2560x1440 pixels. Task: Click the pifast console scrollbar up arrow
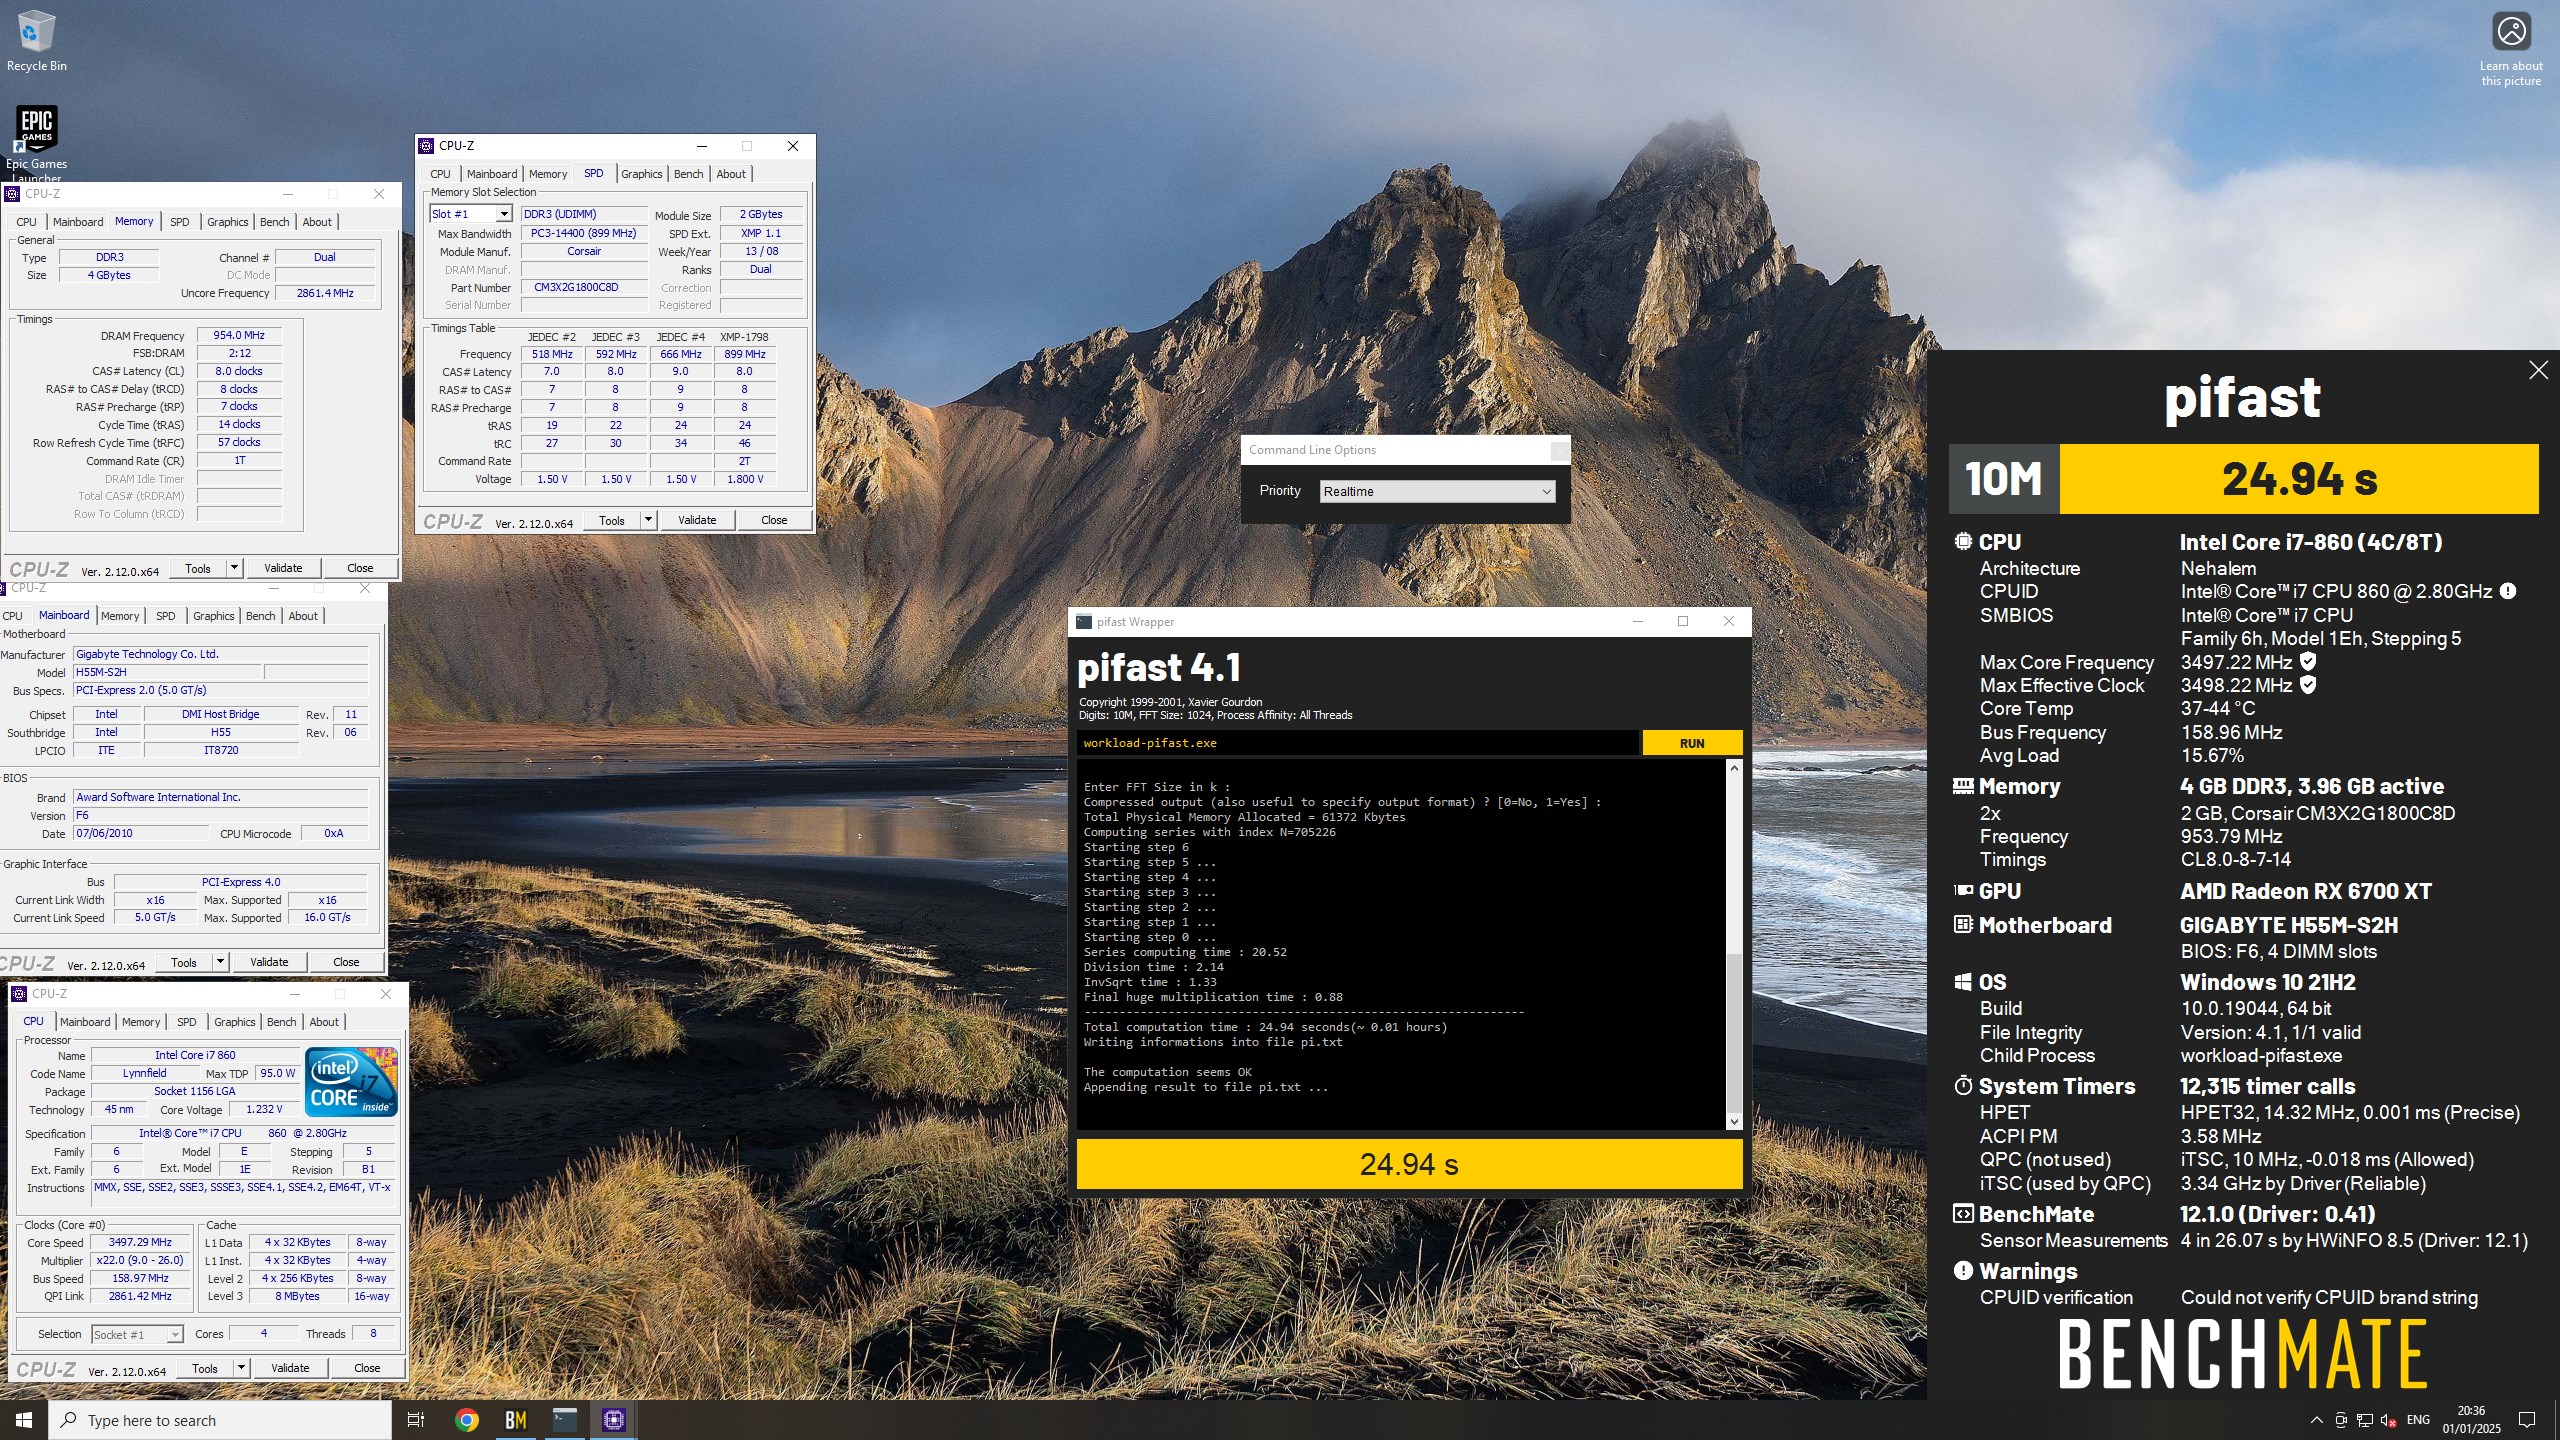click(x=1734, y=767)
